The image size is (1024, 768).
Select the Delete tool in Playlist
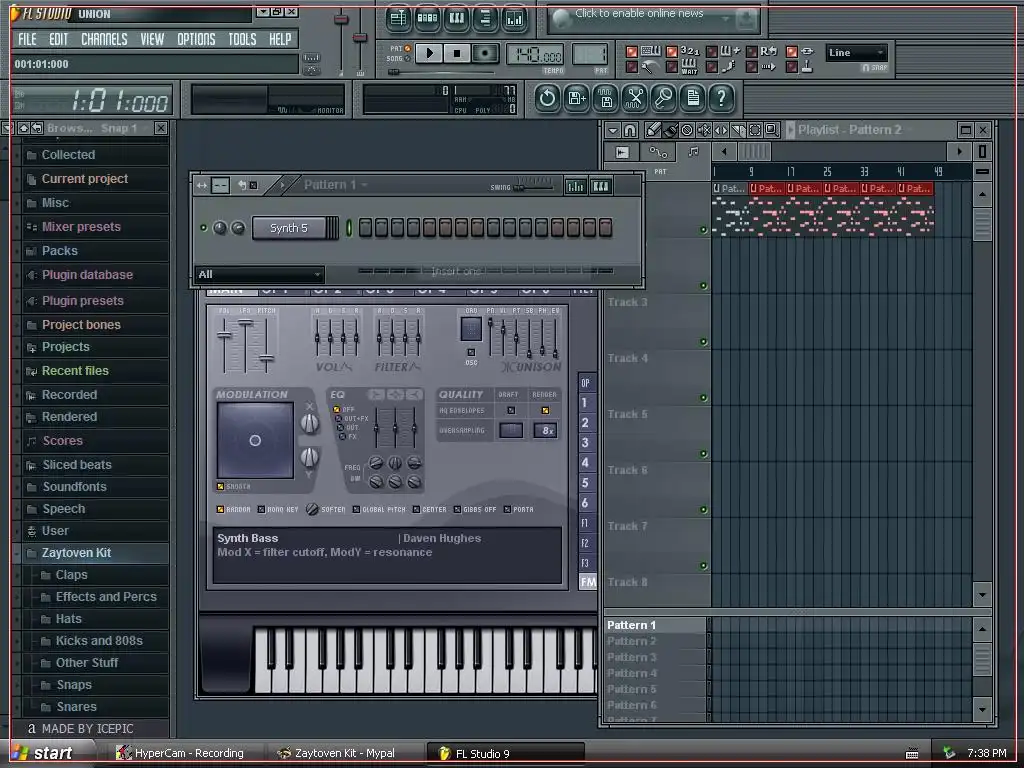tap(687, 130)
